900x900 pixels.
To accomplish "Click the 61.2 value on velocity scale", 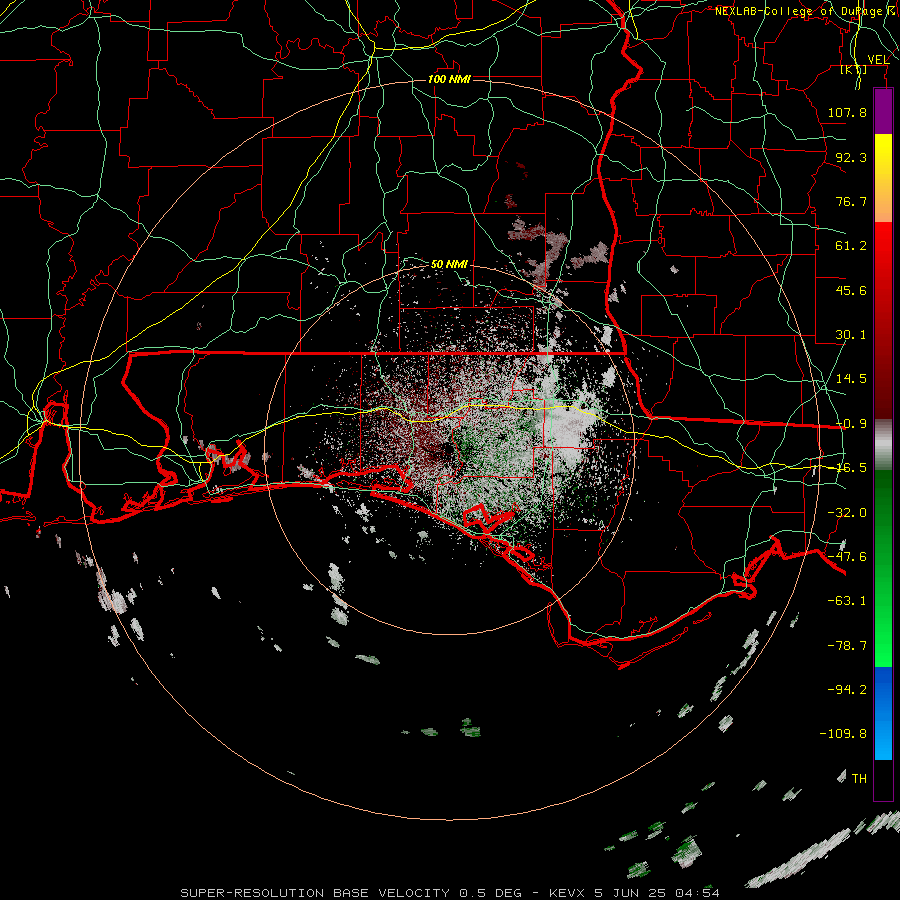I will (851, 246).
